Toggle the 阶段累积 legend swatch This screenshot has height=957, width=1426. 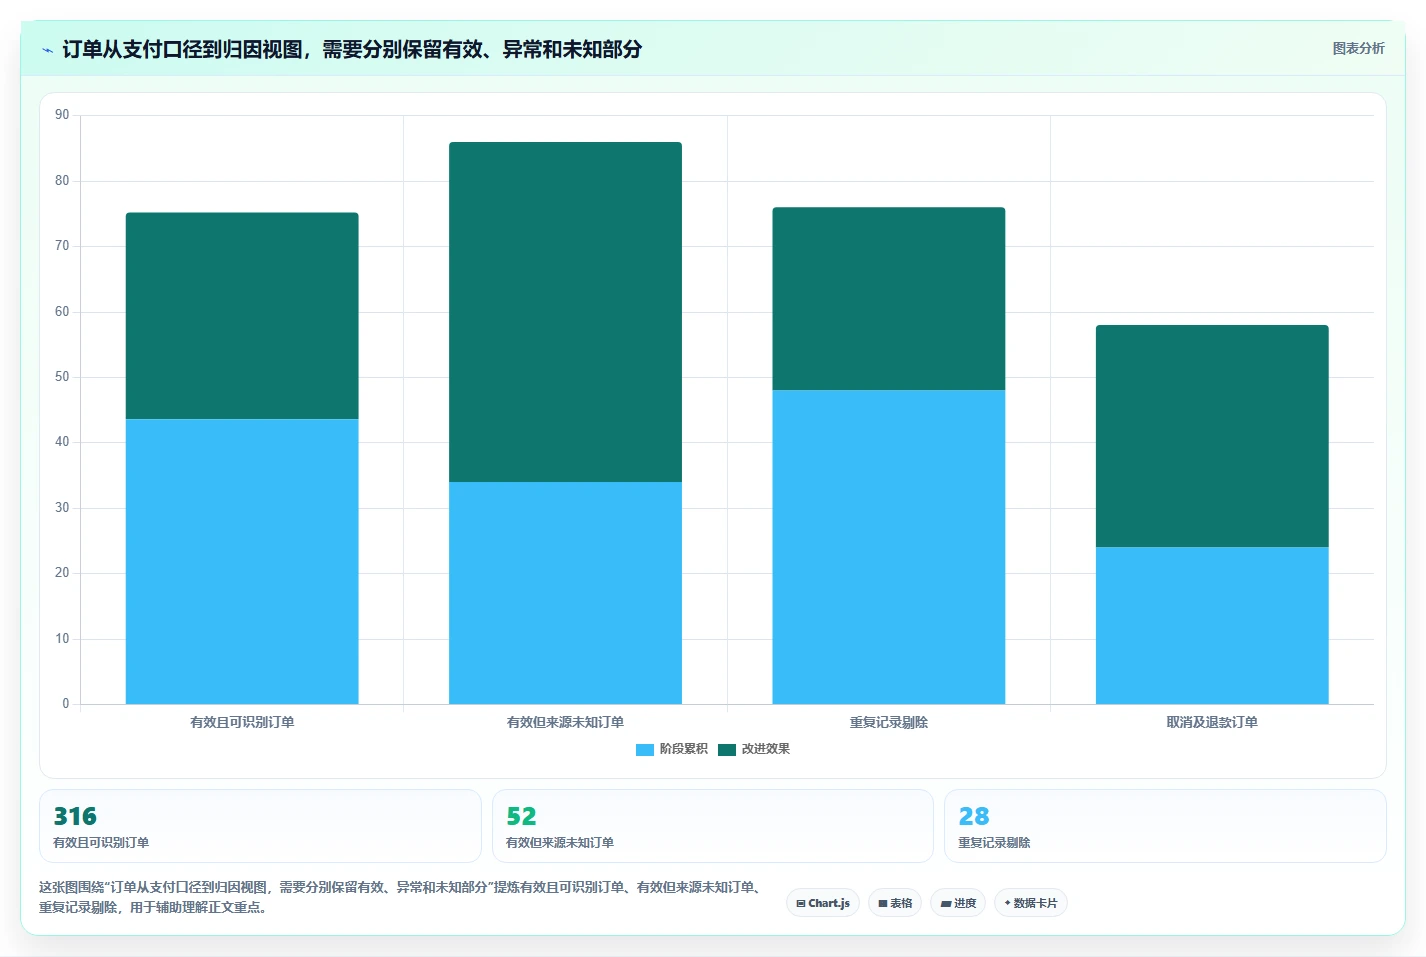(x=645, y=749)
